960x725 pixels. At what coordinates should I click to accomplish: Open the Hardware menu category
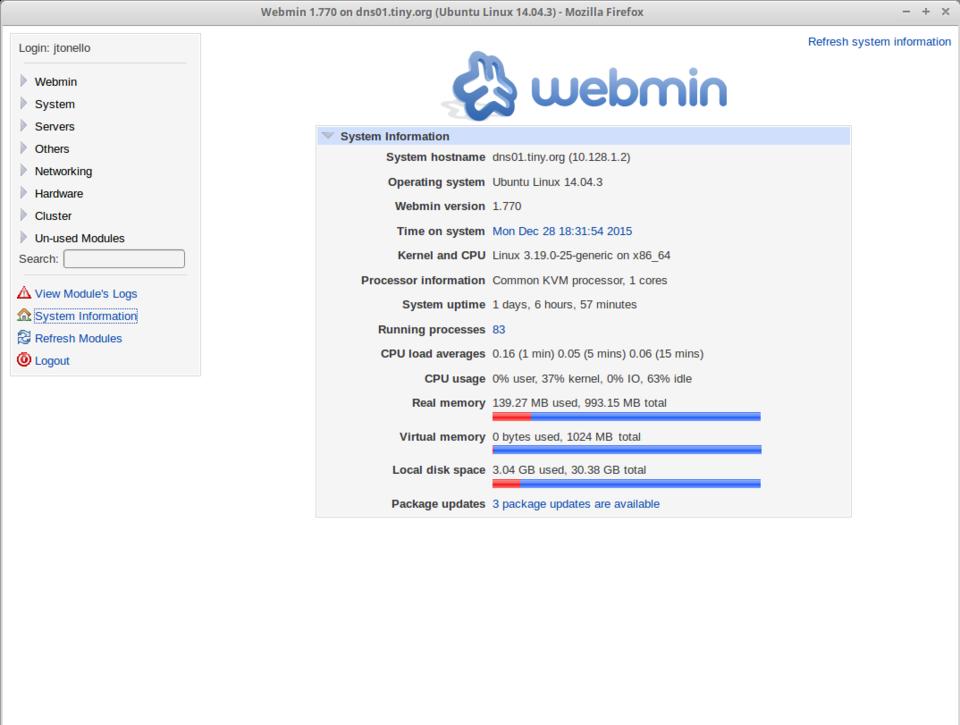click(58, 194)
